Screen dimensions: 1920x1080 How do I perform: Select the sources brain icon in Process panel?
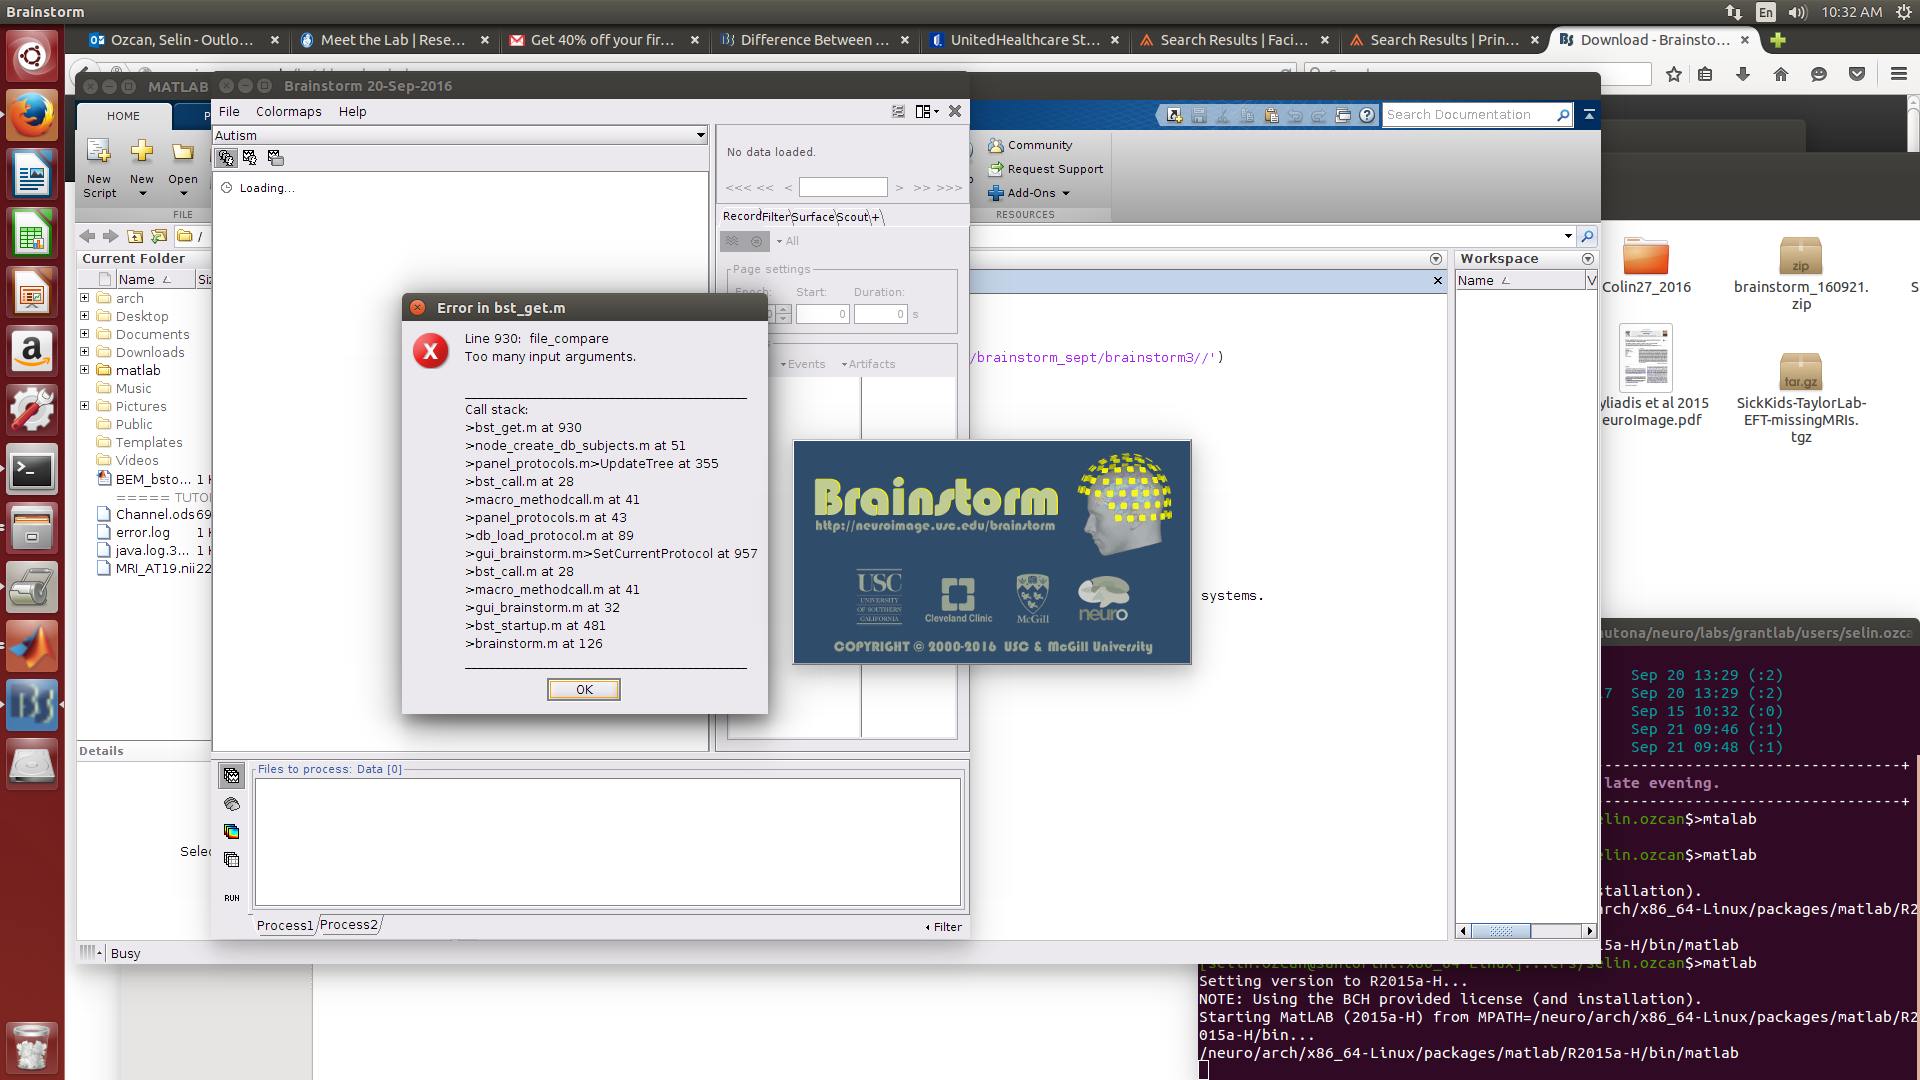[232, 804]
